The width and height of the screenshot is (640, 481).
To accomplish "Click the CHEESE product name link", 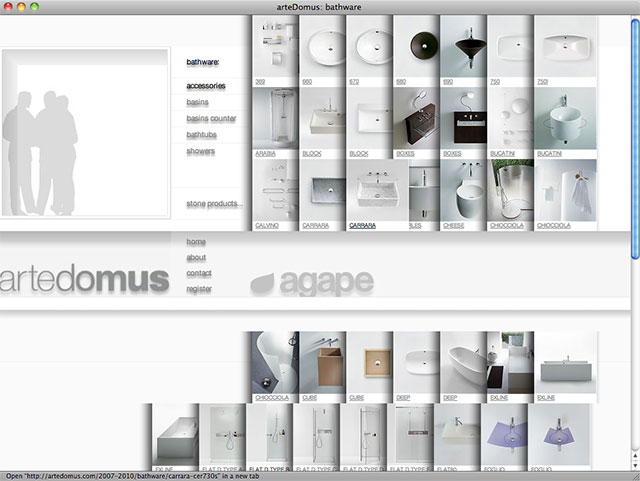I will pos(453,226).
